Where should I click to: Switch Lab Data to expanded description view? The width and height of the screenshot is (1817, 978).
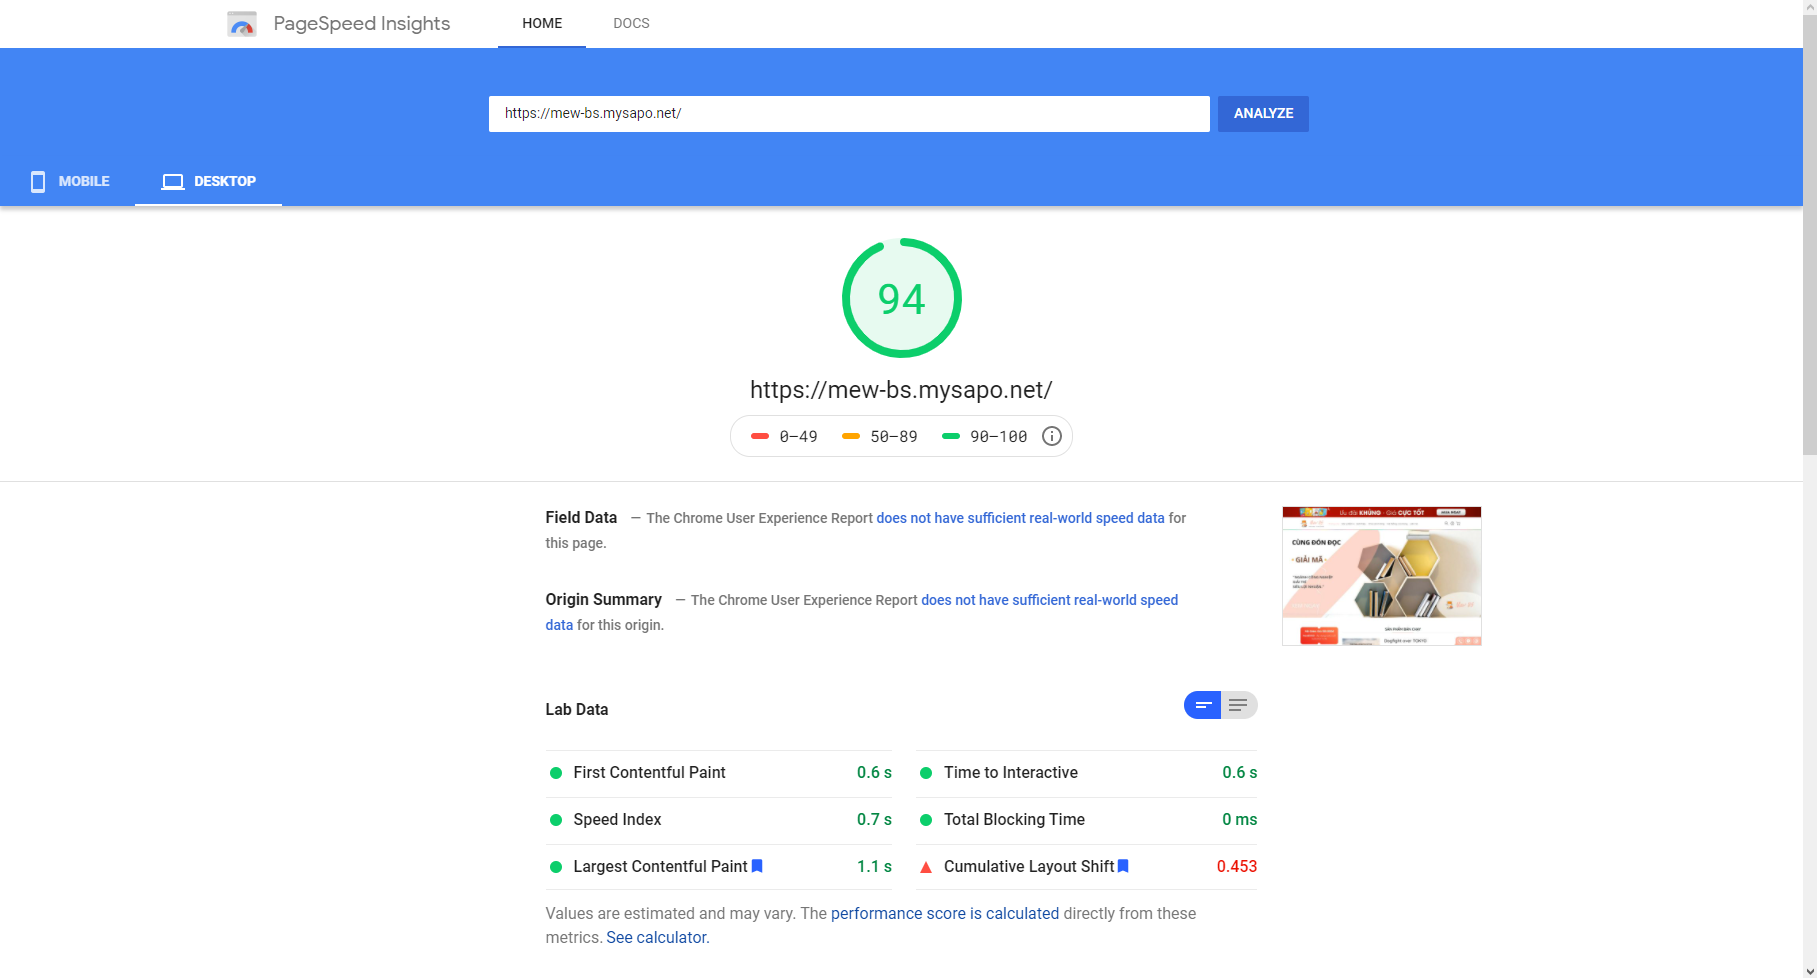pyautogui.click(x=1239, y=705)
